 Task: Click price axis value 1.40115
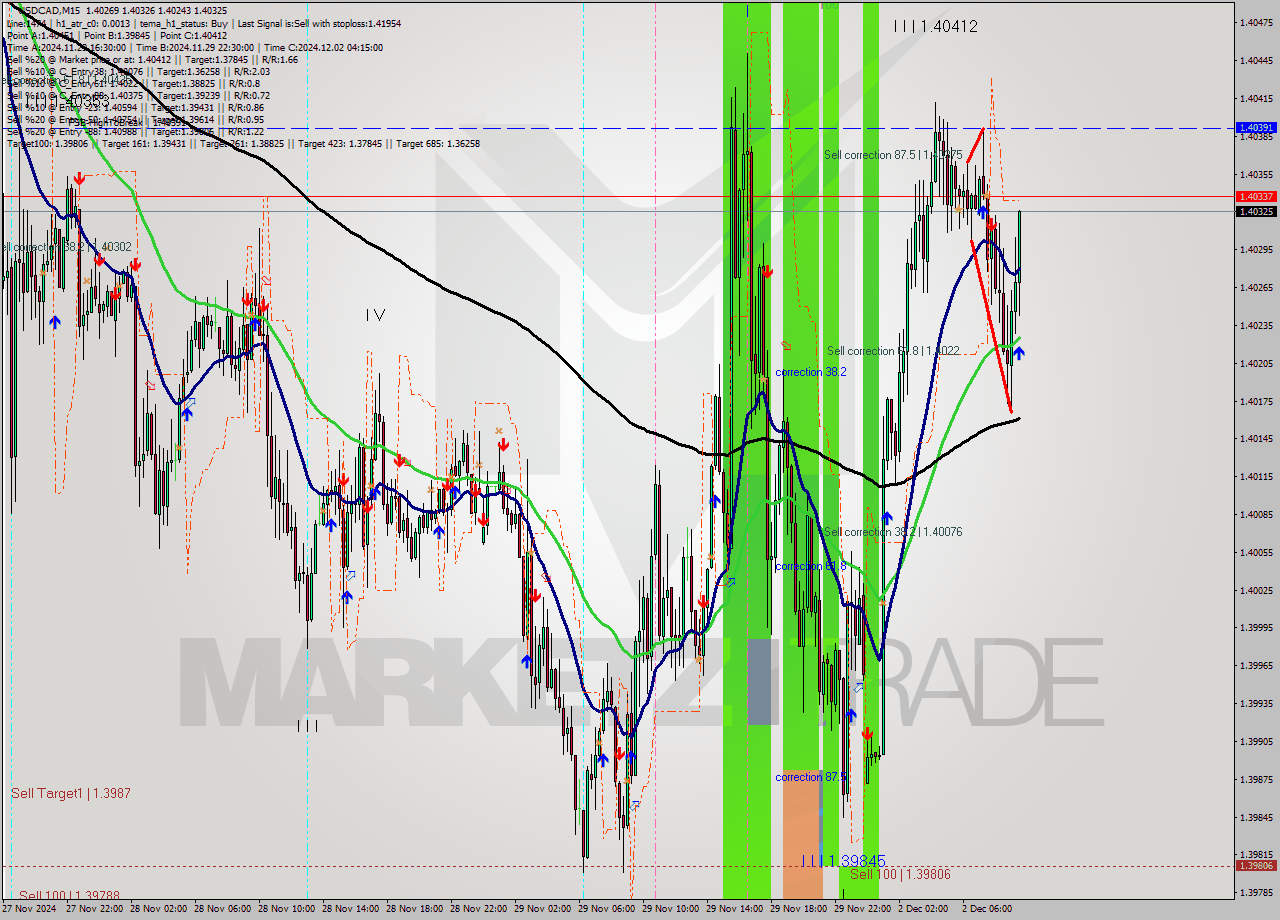click(x=1256, y=476)
